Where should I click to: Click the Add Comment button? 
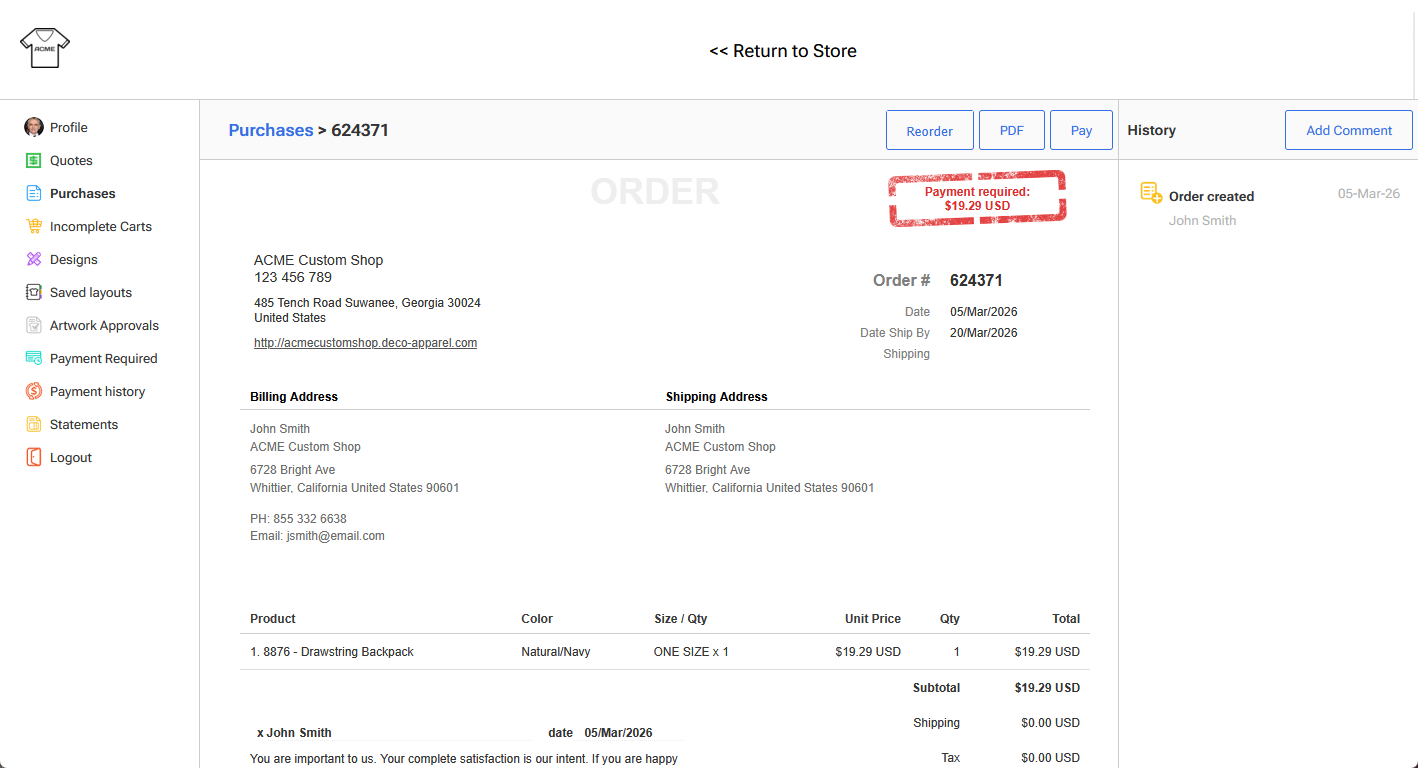pos(1349,130)
